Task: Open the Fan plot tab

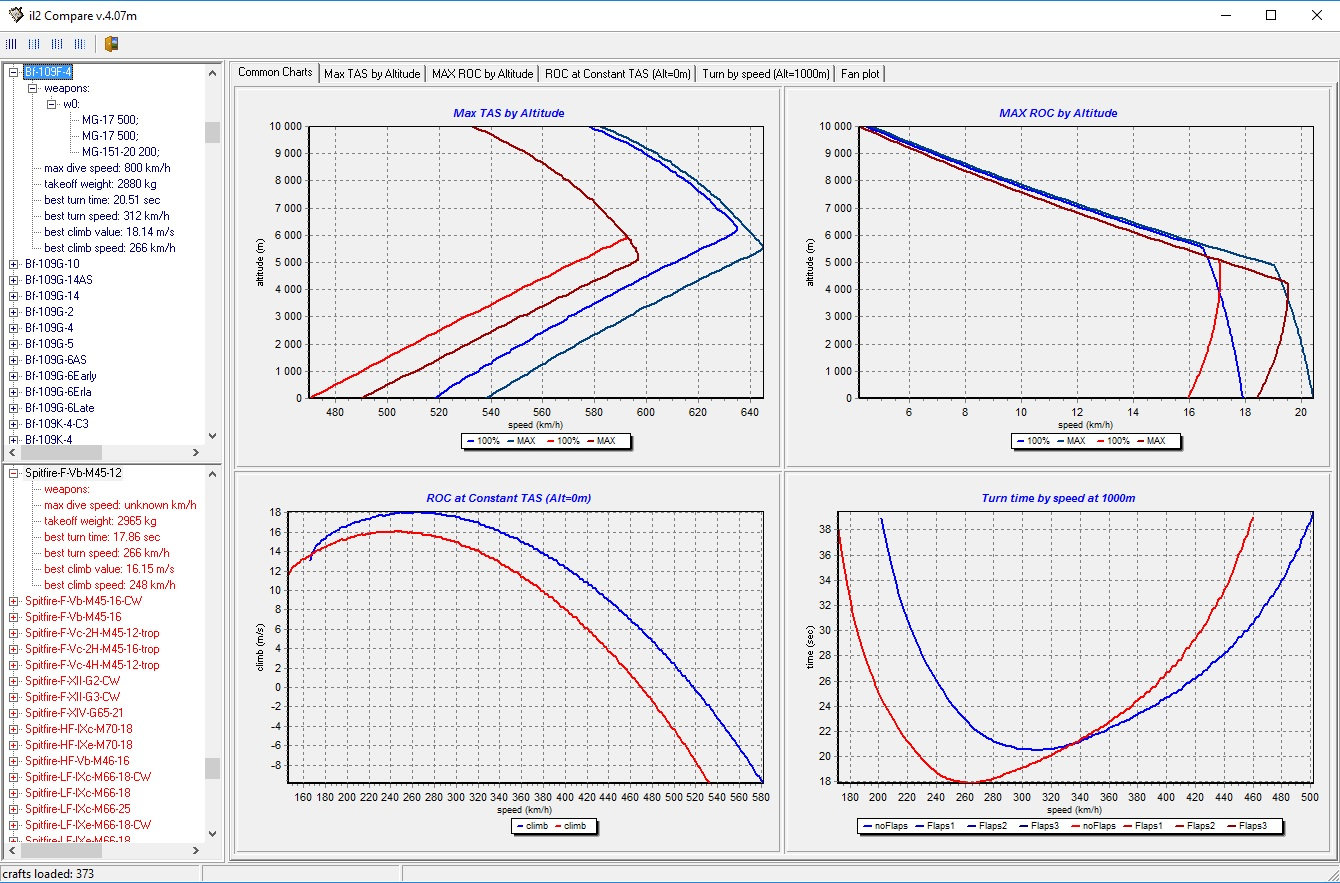Action: (x=861, y=74)
